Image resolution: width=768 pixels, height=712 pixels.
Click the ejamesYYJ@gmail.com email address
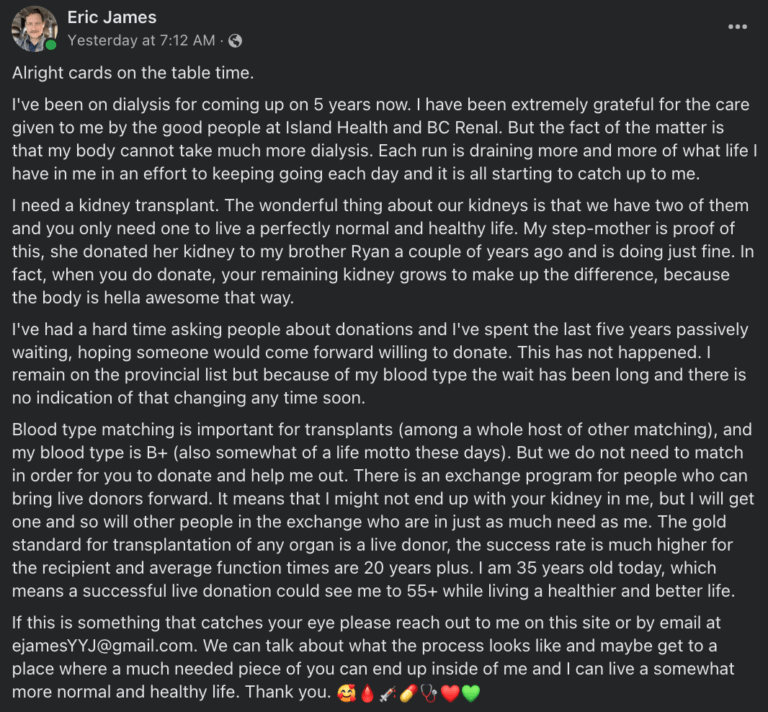click(x=96, y=647)
